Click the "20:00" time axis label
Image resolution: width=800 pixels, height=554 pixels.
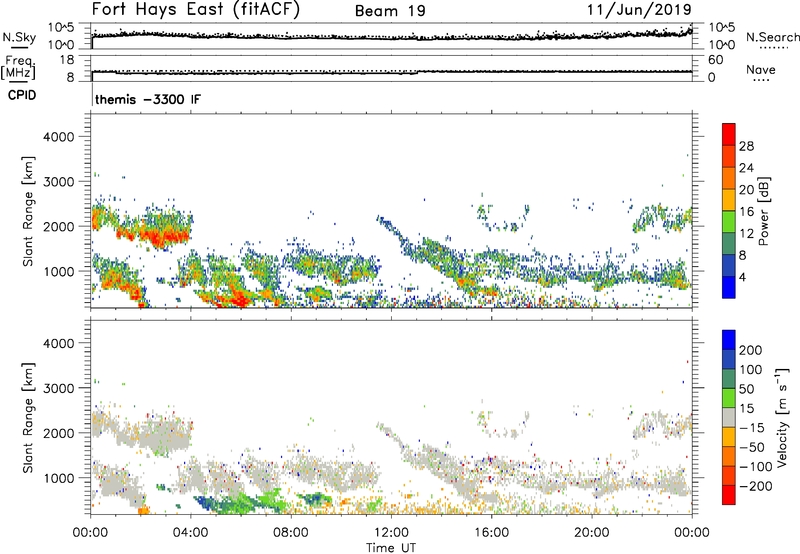592,533
